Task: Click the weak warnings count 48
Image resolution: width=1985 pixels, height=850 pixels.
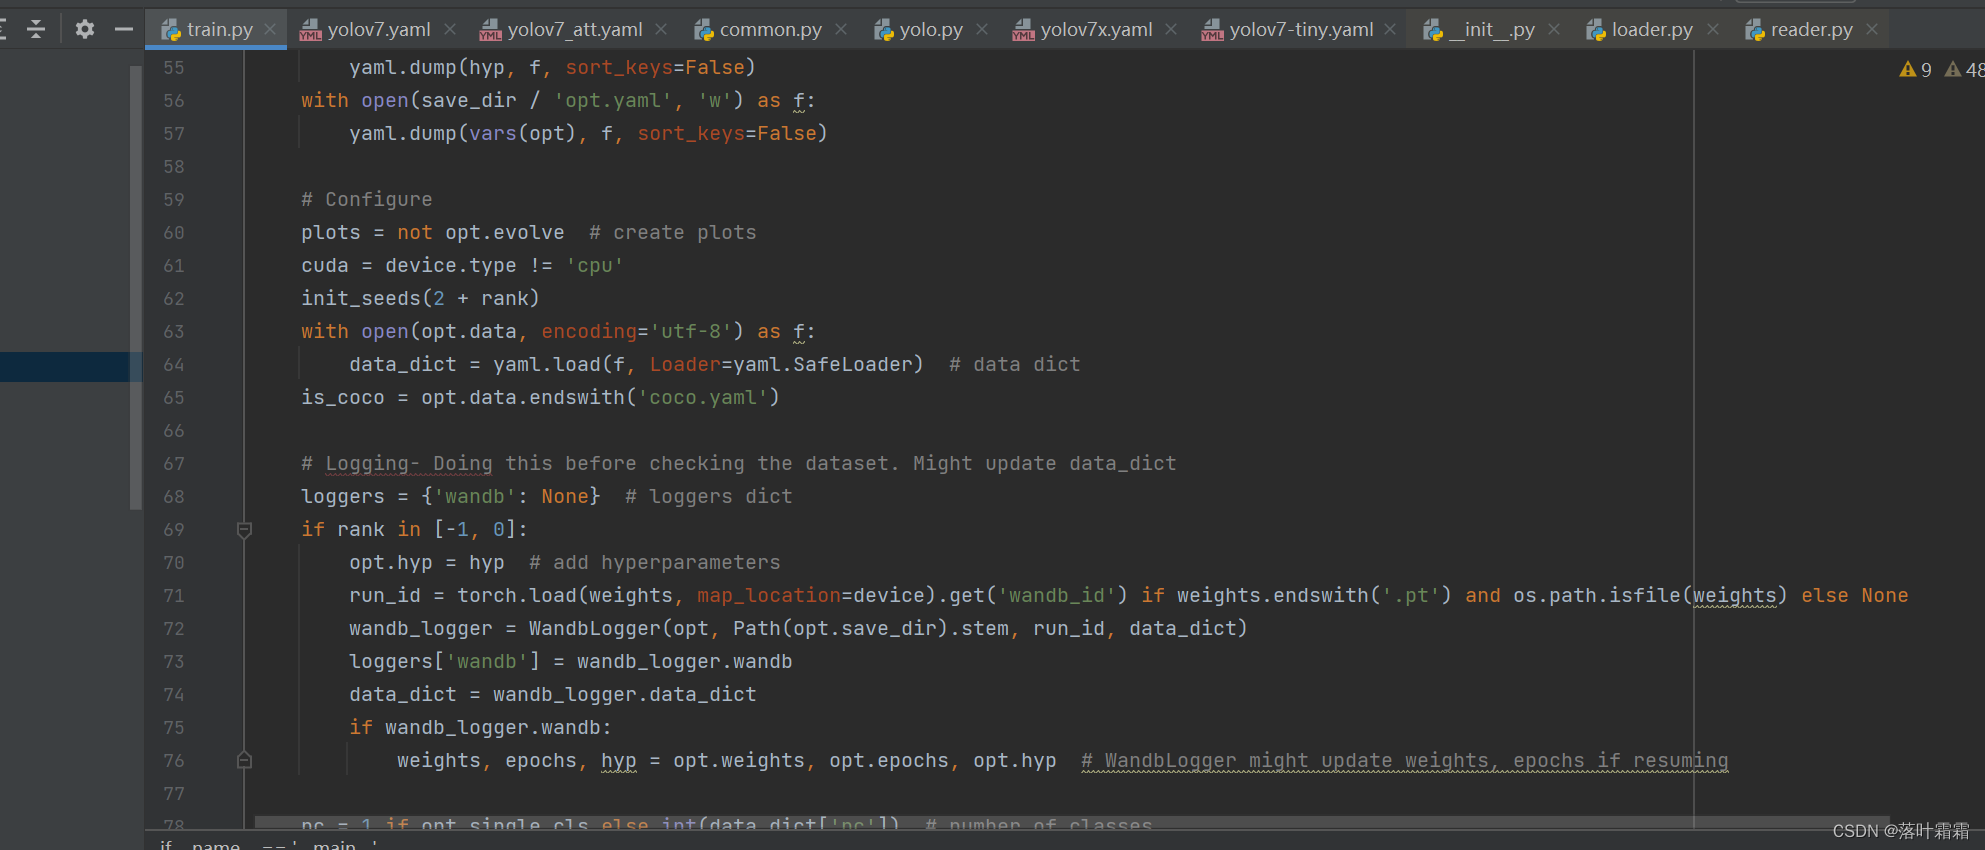Action: click(x=1964, y=70)
